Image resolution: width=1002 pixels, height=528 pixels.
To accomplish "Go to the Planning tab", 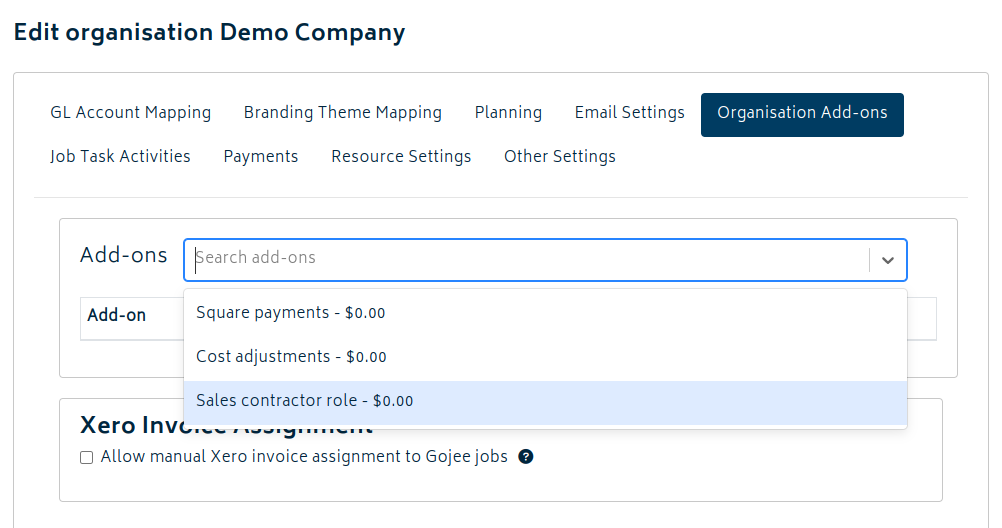I will [x=508, y=113].
